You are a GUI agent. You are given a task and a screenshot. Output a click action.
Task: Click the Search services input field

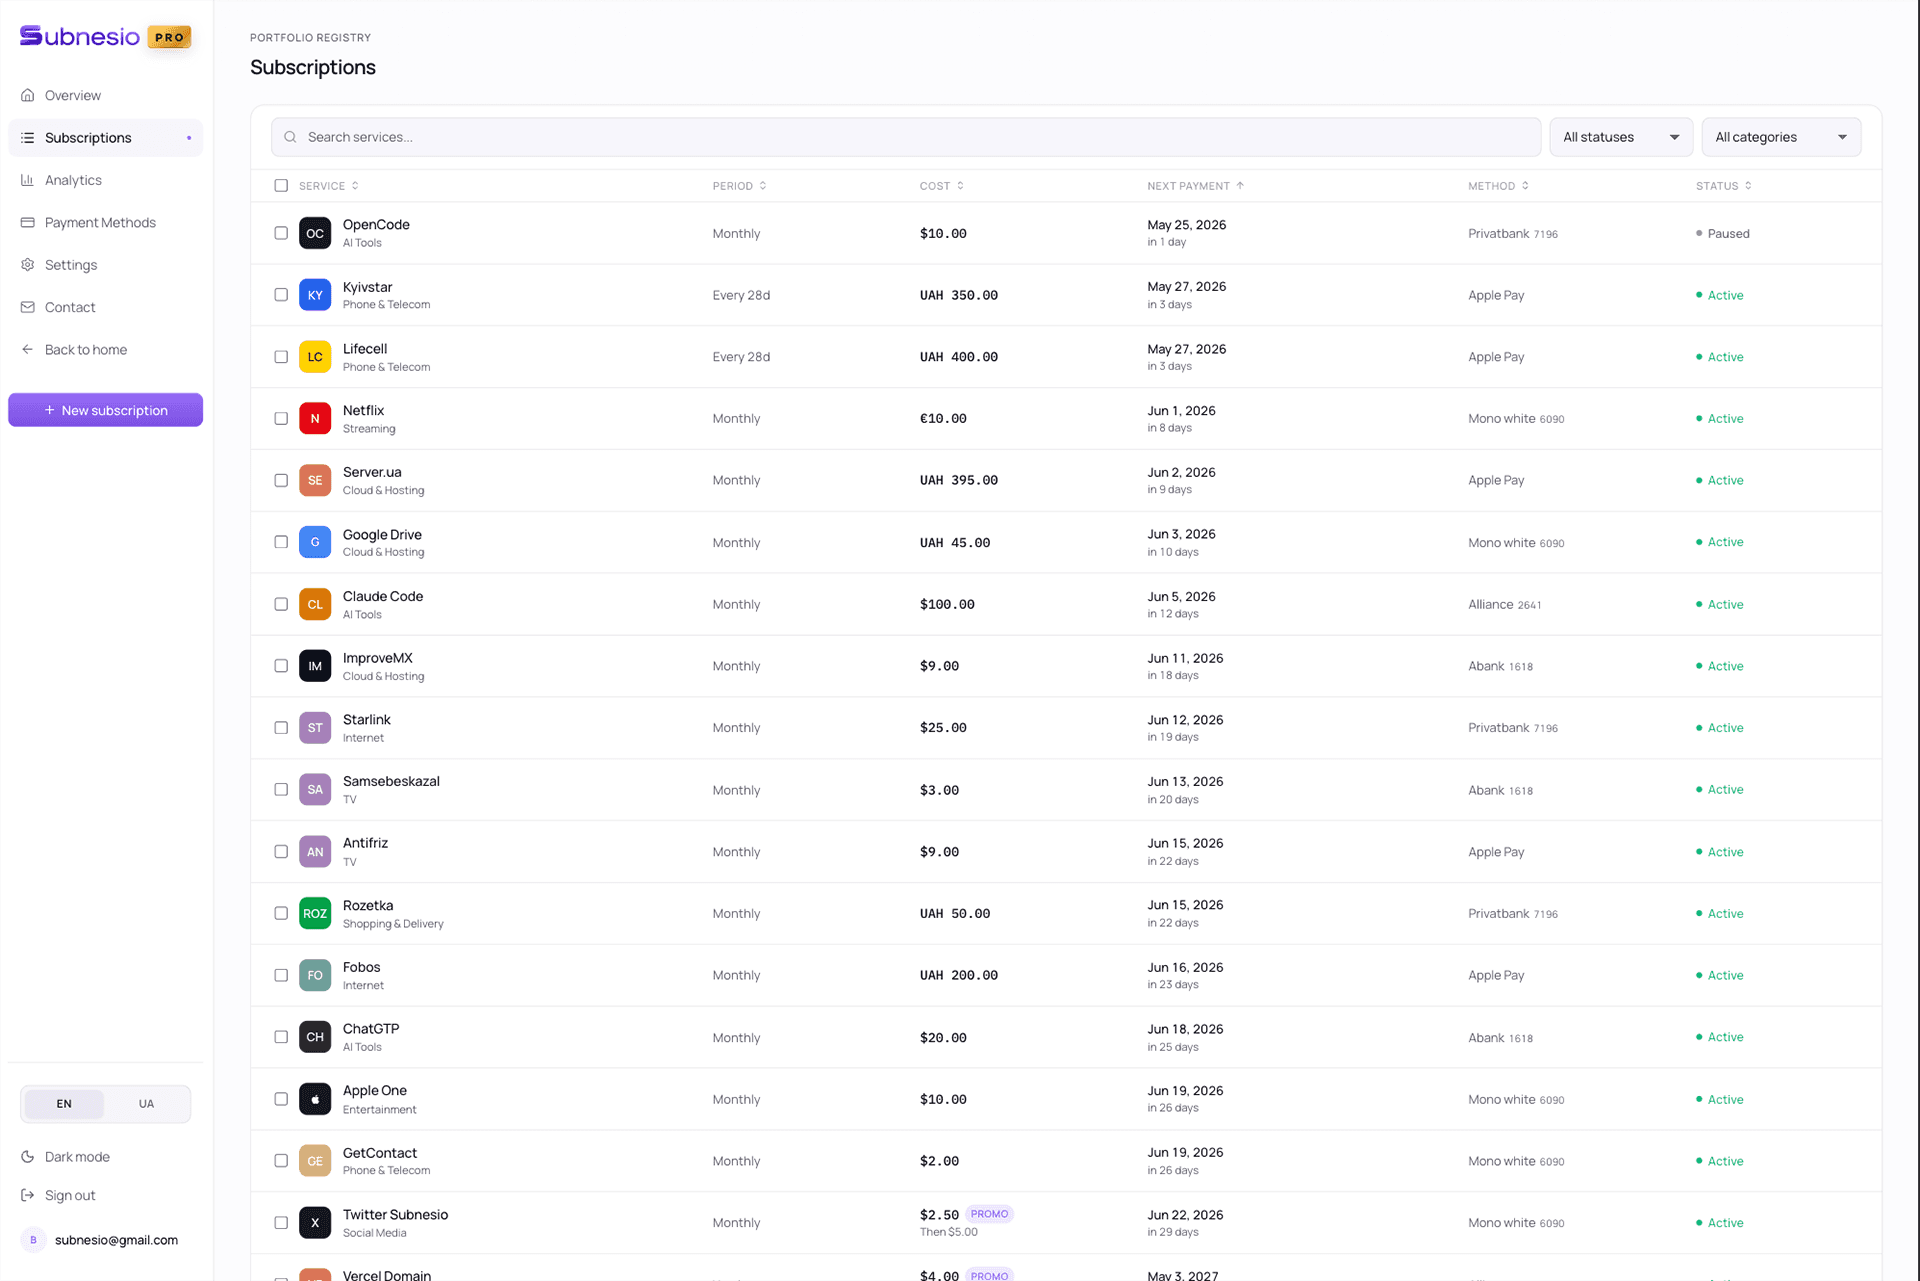coord(905,137)
